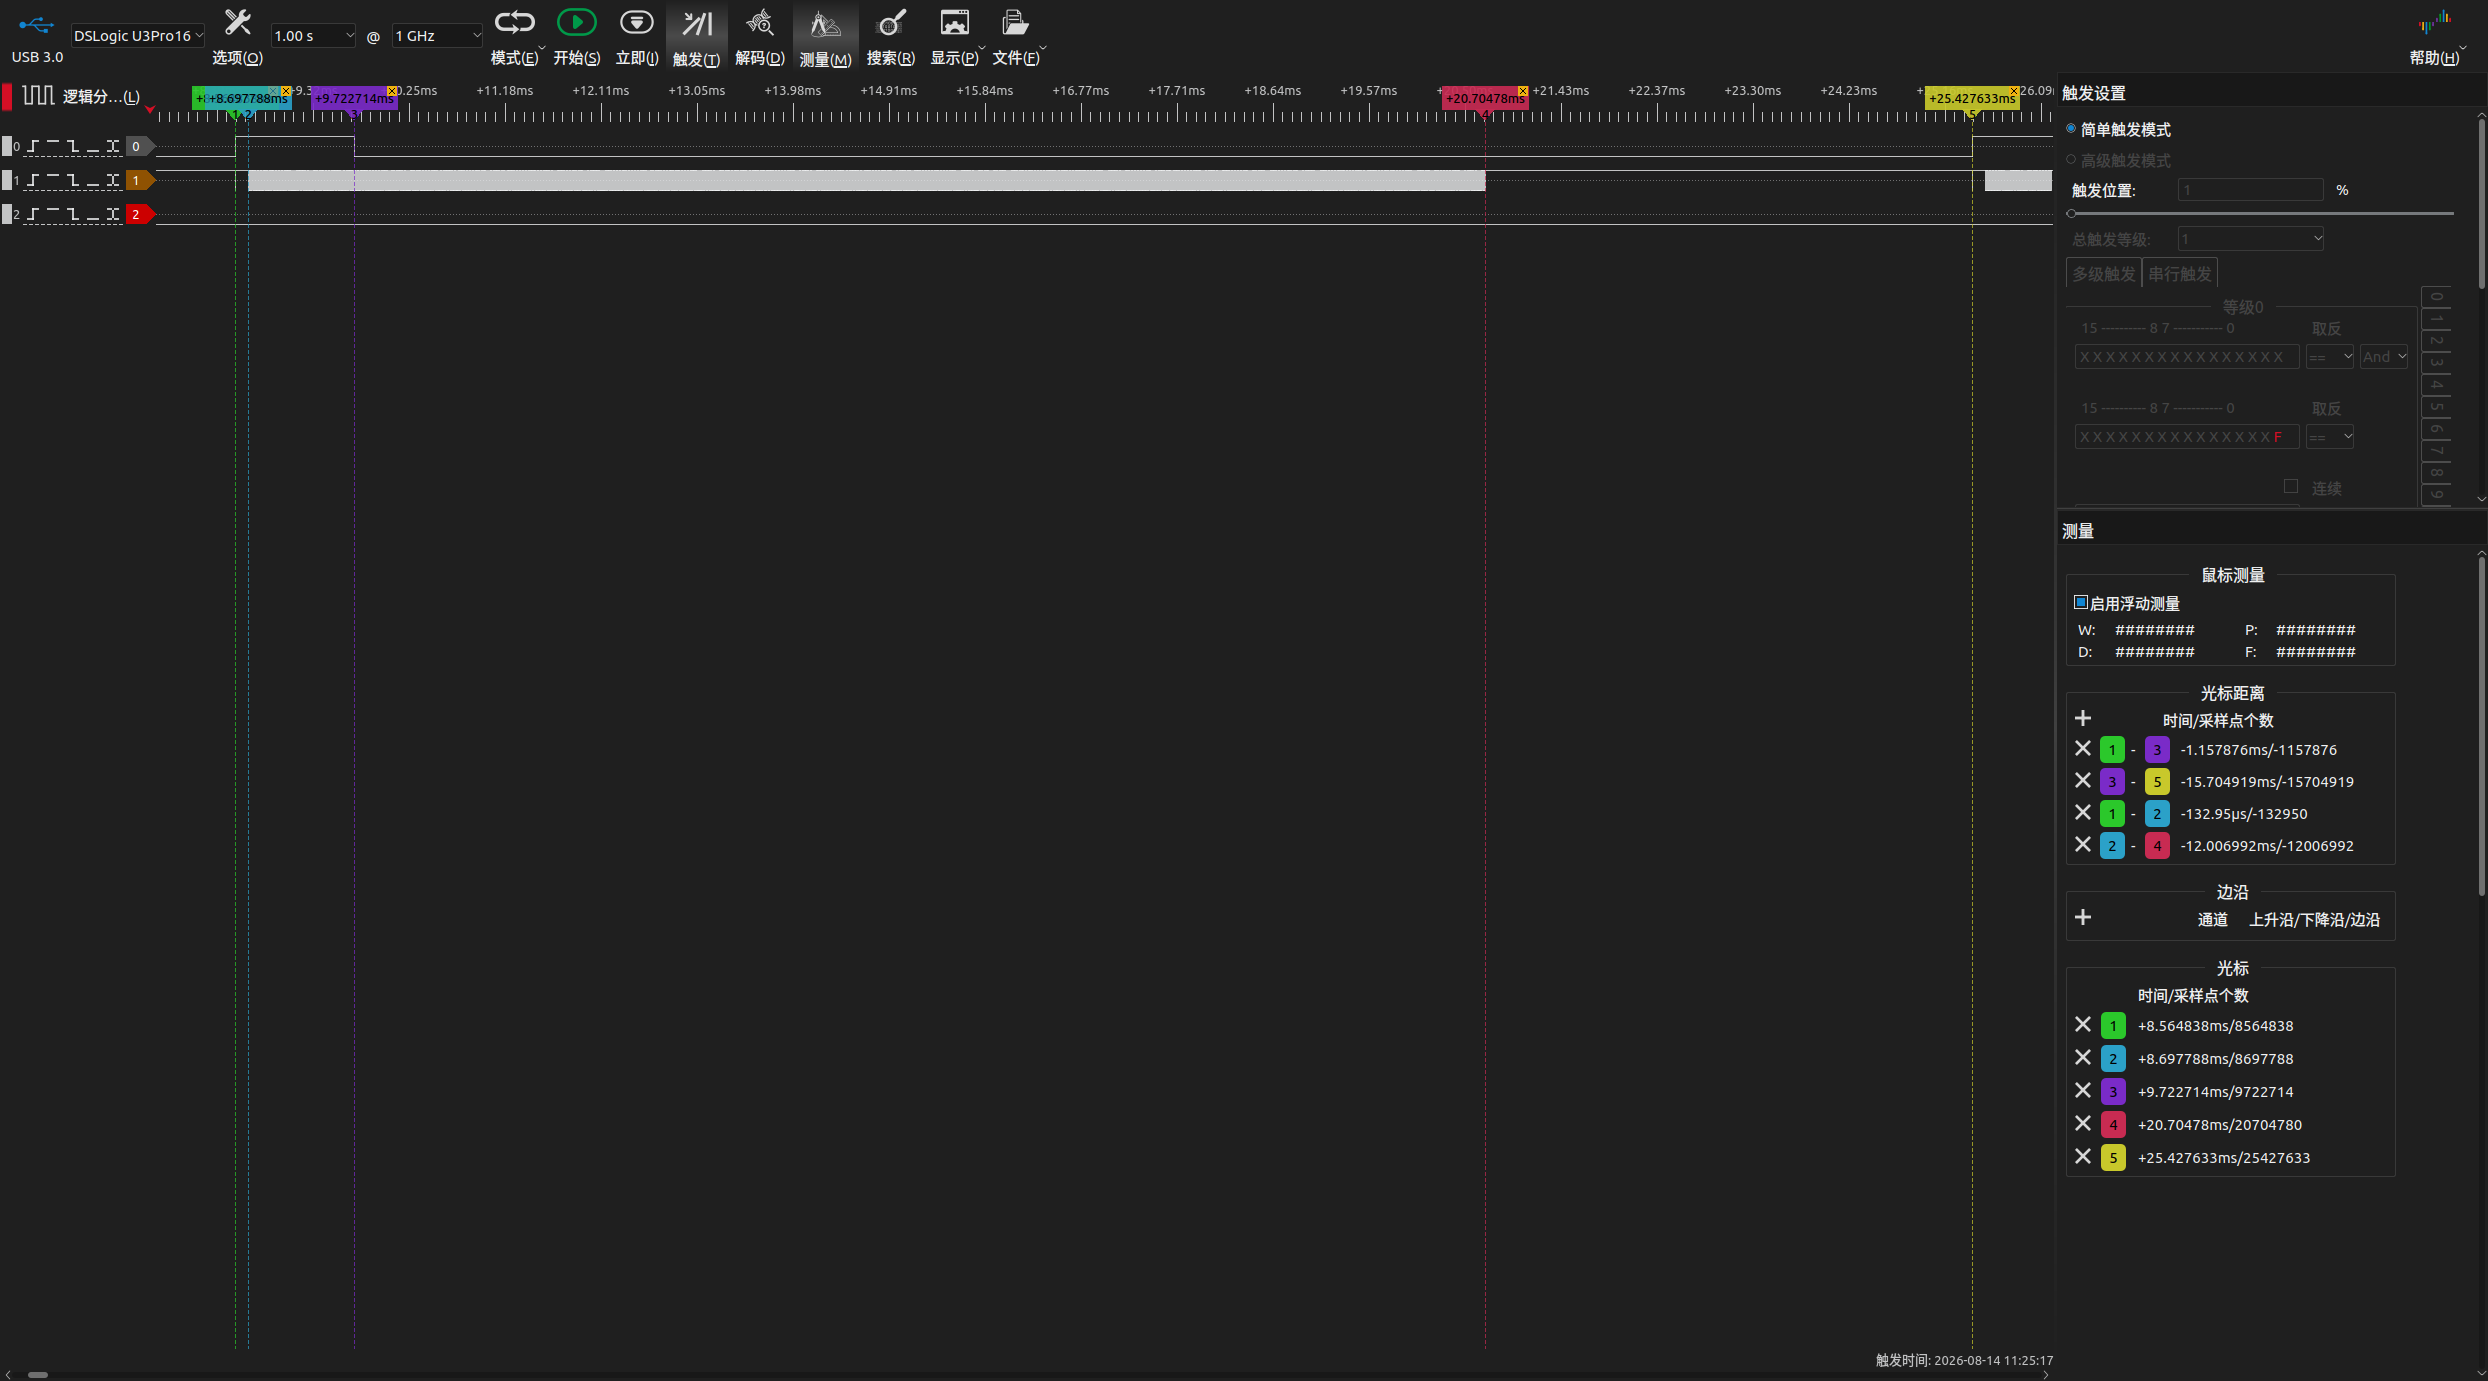Click the USB 3.0 connection icon
Image resolution: width=2488 pixels, height=1381 pixels.
coord(37,24)
